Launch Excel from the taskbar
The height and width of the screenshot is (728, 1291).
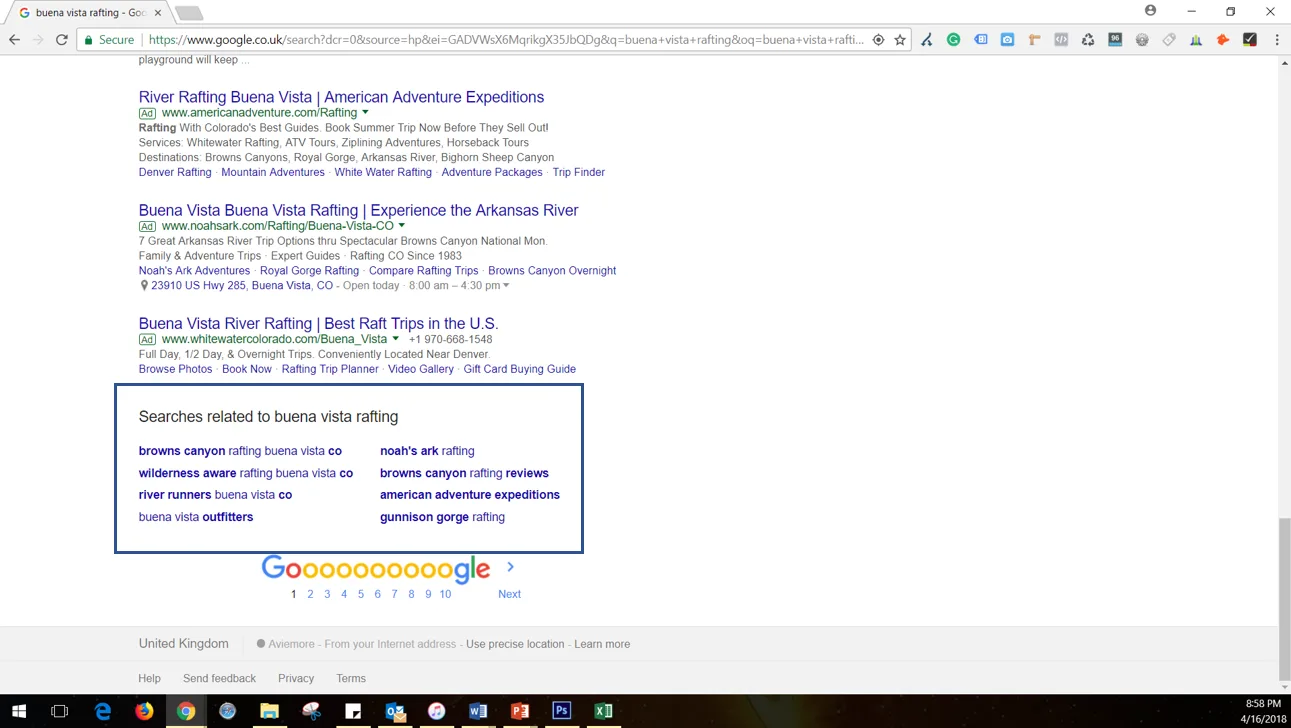coord(603,711)
